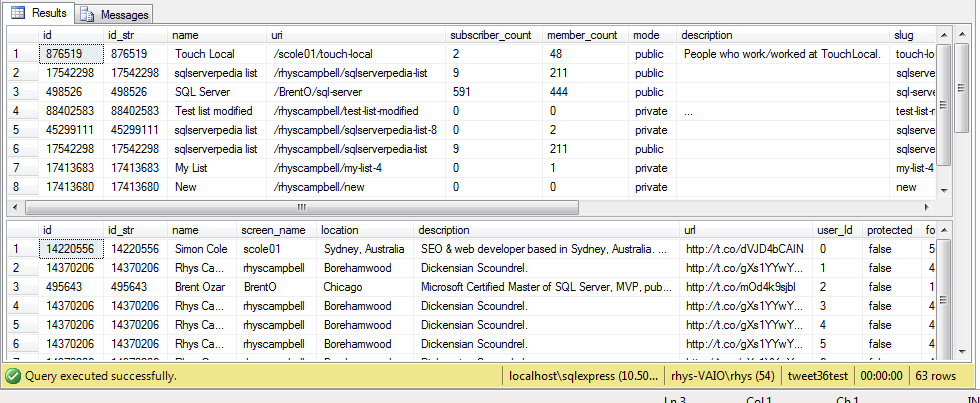980x403 pixels.
Task: Select the 'scole01' screen name cell
Action: pyautogui.click(x=276, y=249)
